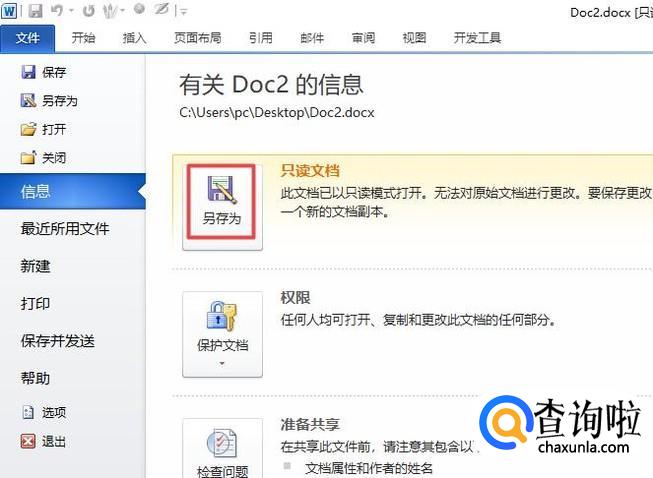Screen dimensions: 653x478
Task: Click the 检查问题 checklist button
Action: tap(222, 448)
